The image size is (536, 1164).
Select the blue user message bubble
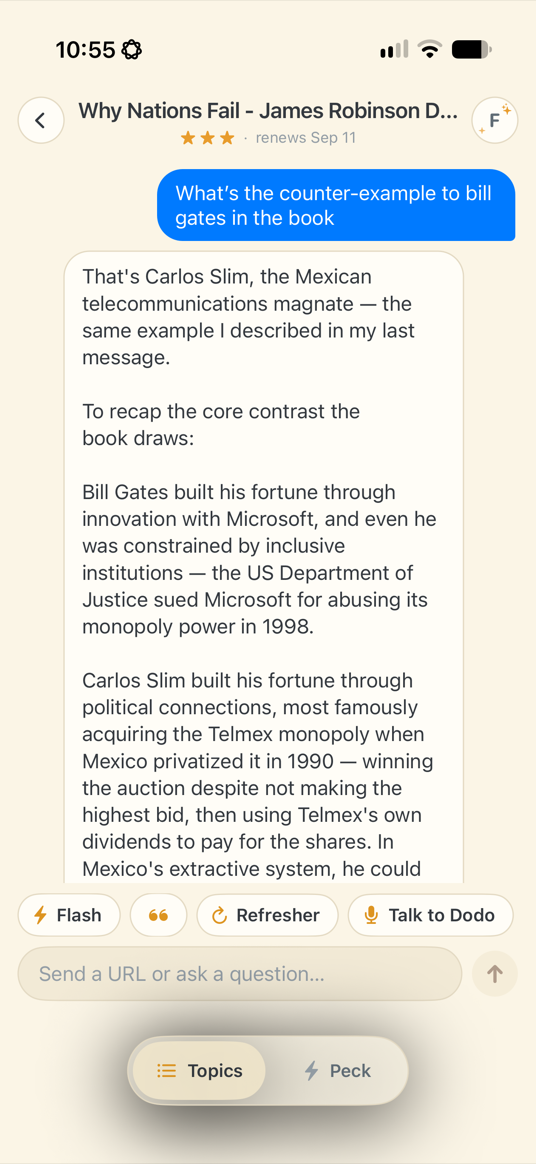tap(336, 206)
